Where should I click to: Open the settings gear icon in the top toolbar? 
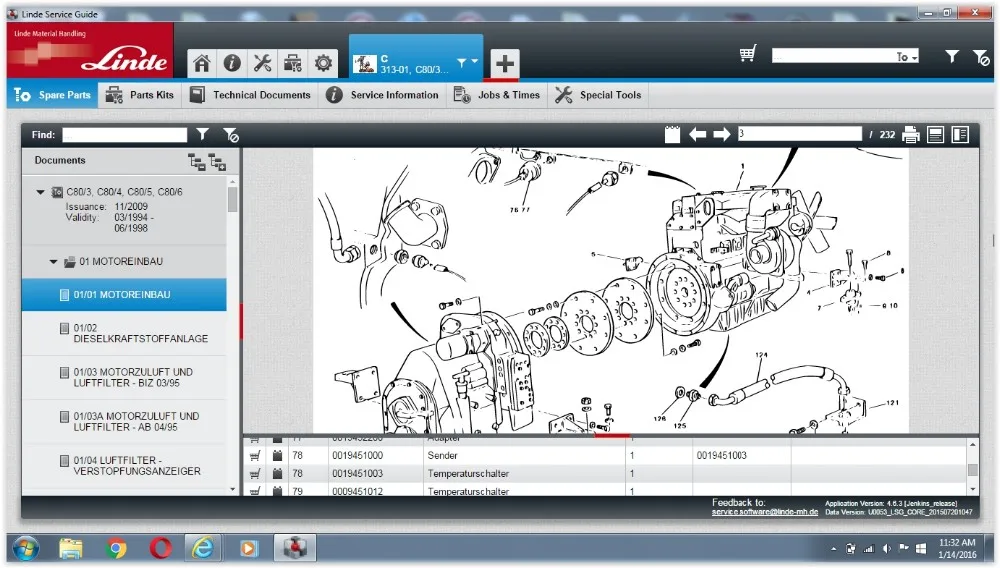click(x=323, y=63)
